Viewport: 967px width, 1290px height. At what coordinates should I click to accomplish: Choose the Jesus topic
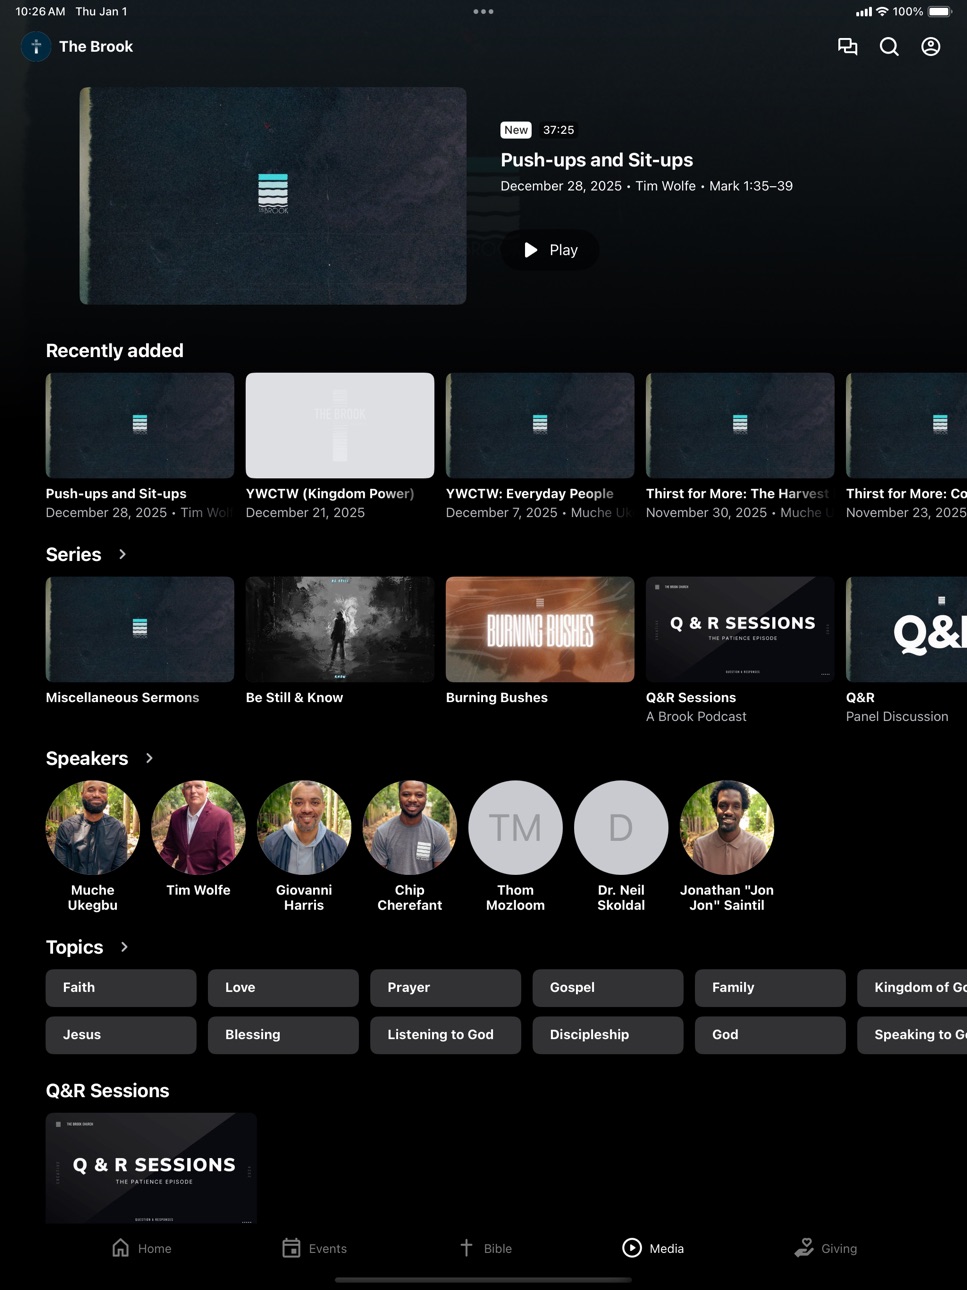click(121, 1035)
